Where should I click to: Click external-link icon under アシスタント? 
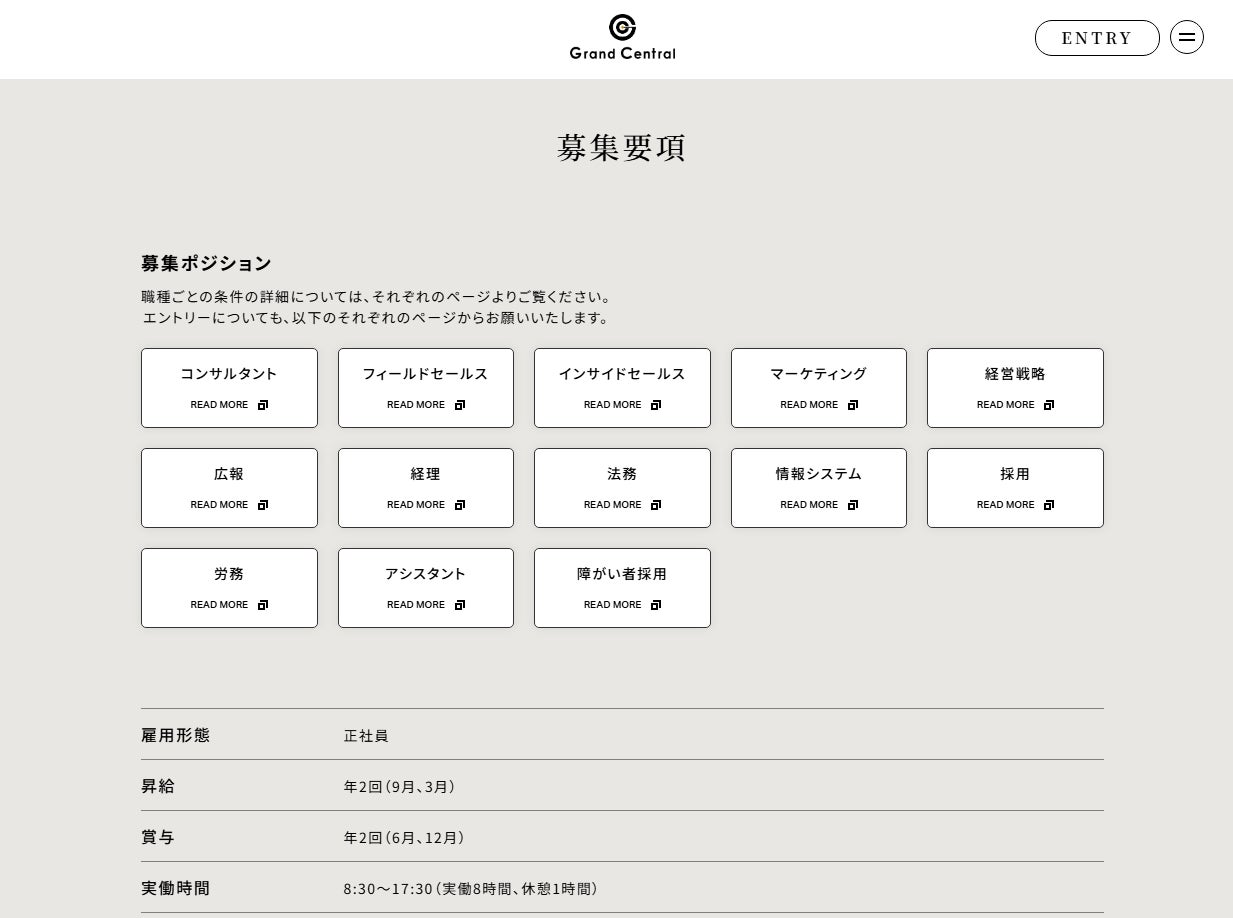click(x=460, y=605)
